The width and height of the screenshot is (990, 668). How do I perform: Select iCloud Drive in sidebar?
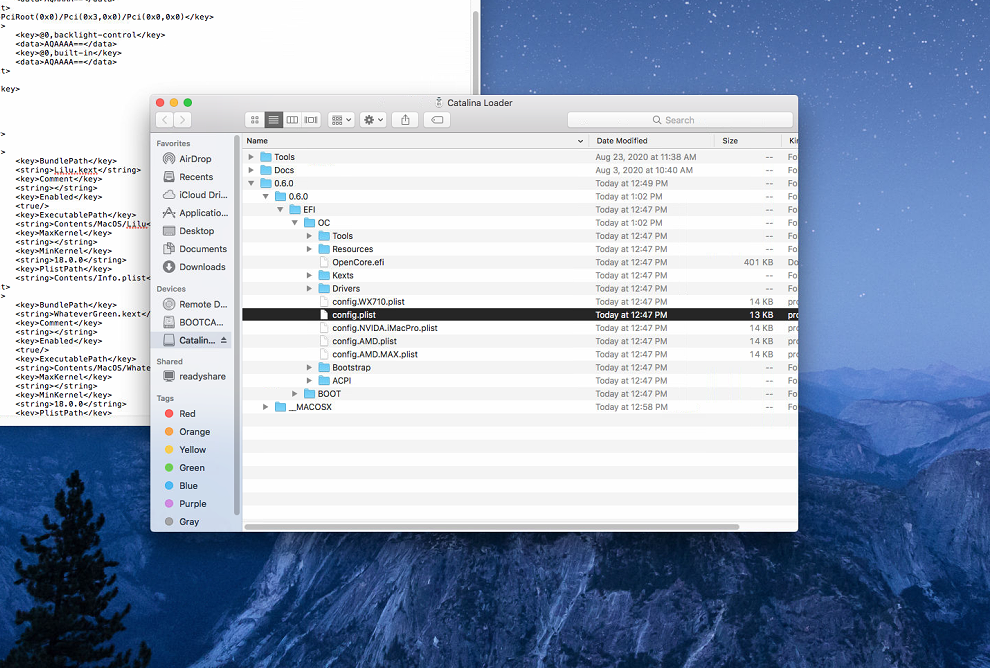tap(202, 195)
